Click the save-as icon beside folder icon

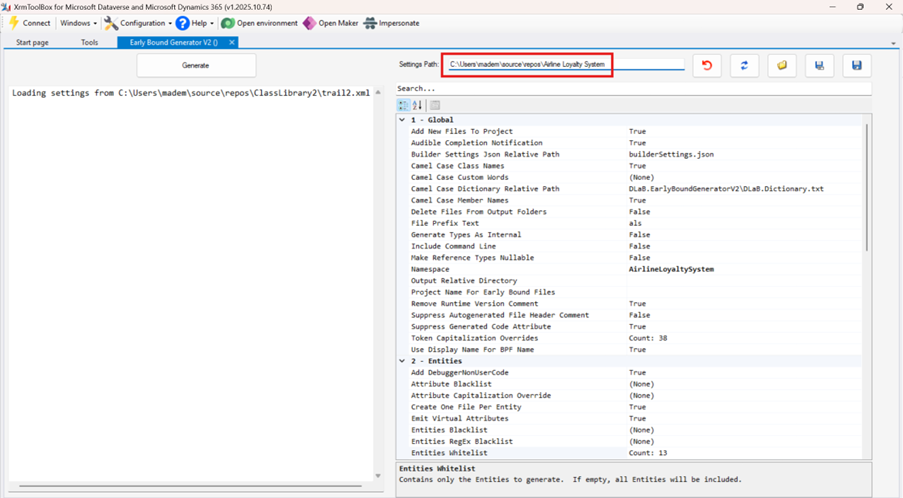click(819, 65)
